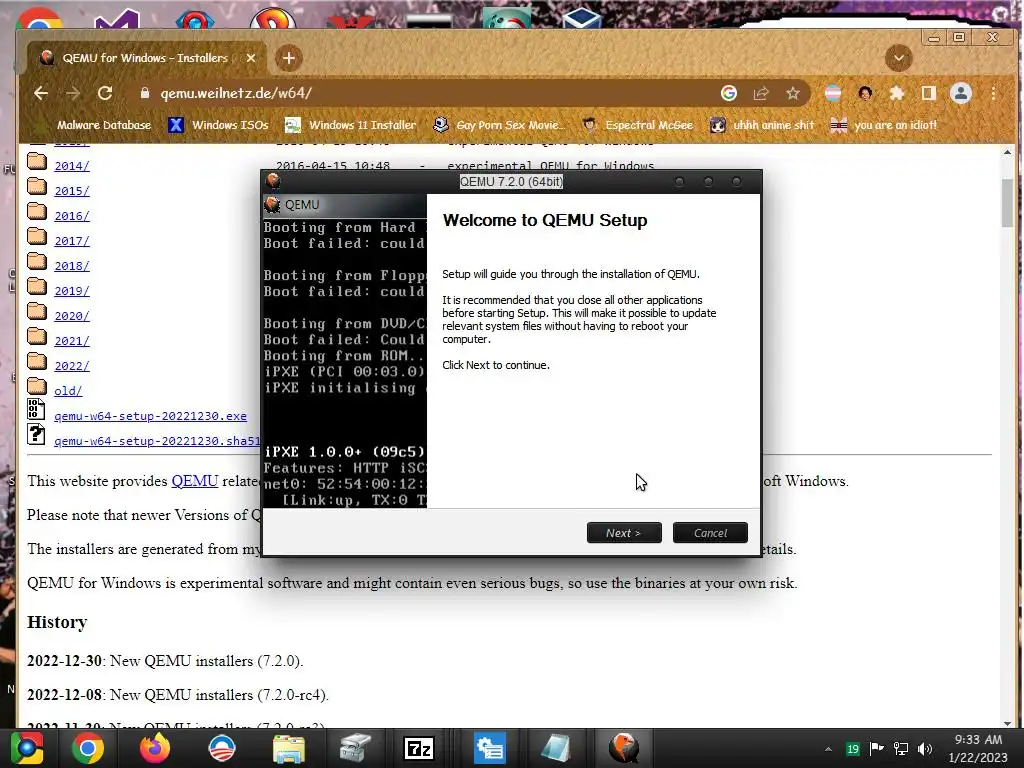Open the Windows ISOs bookmark
This screenshot has width=1024, height=768.
click(x=218, y=125)
